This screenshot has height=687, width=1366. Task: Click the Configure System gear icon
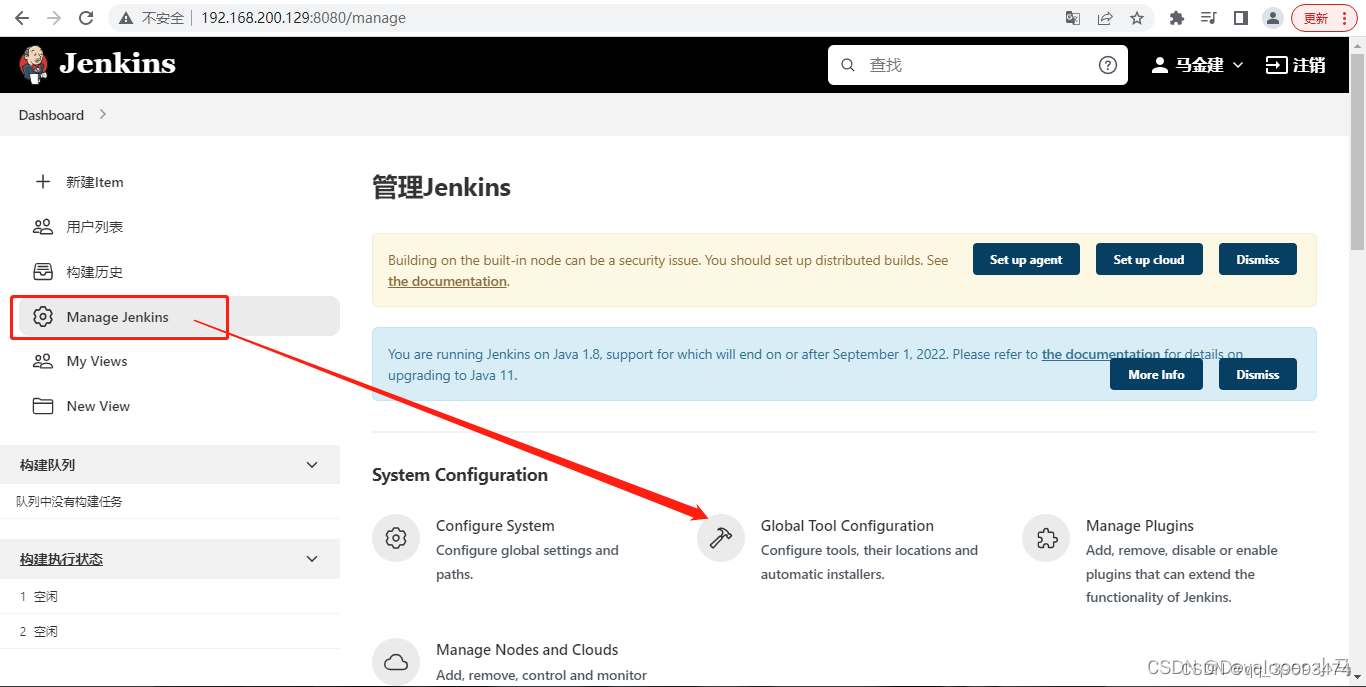pos(396,538)
